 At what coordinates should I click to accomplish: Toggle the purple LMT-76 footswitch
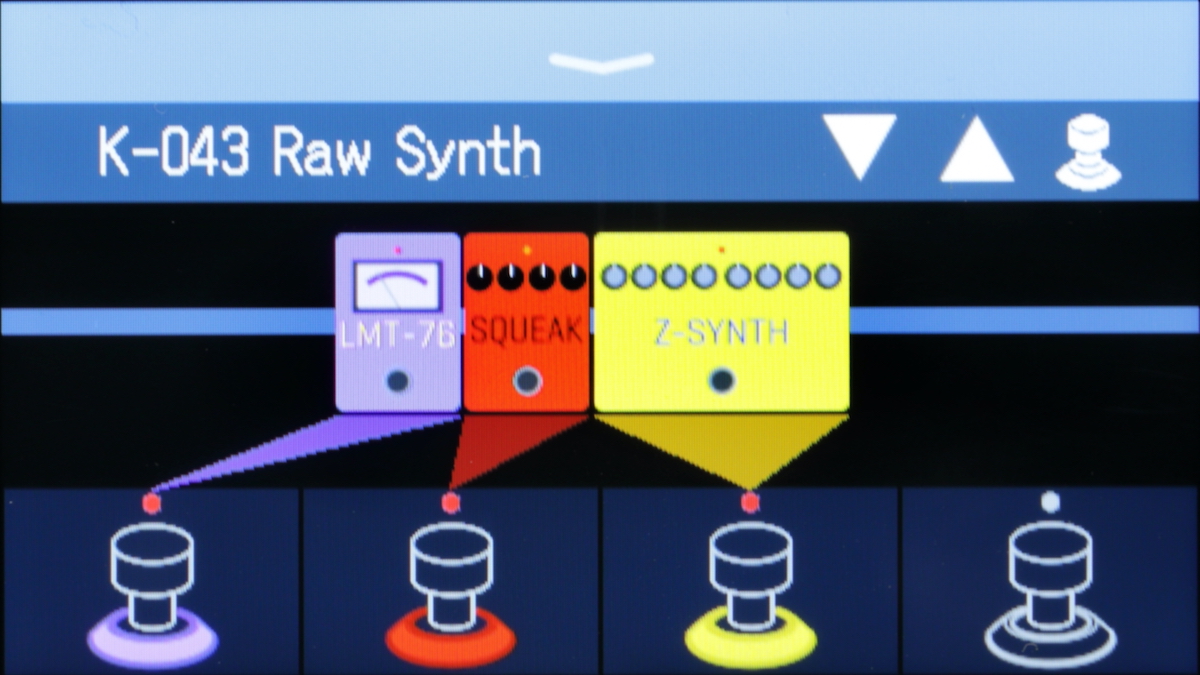click(x=152, y=594)
